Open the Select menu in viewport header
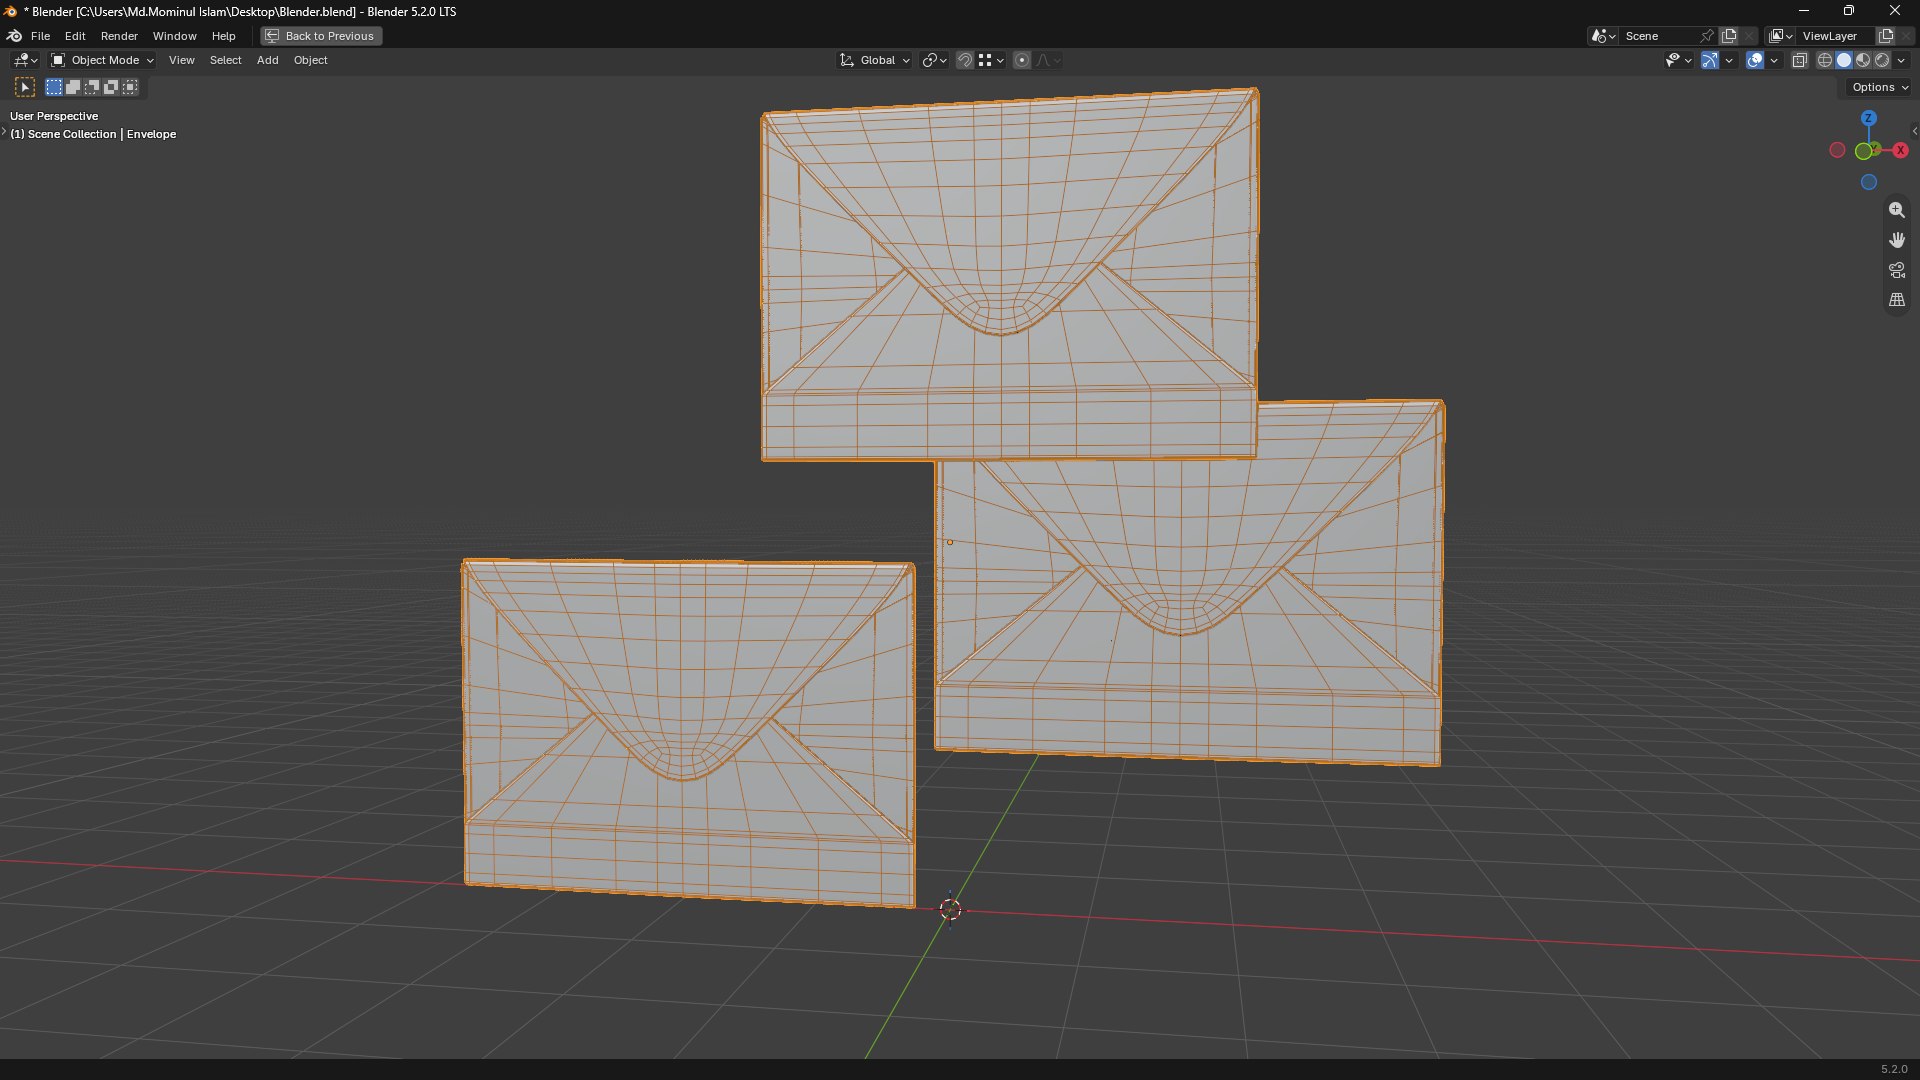Screen dimensions: 1920x1080 225,60
